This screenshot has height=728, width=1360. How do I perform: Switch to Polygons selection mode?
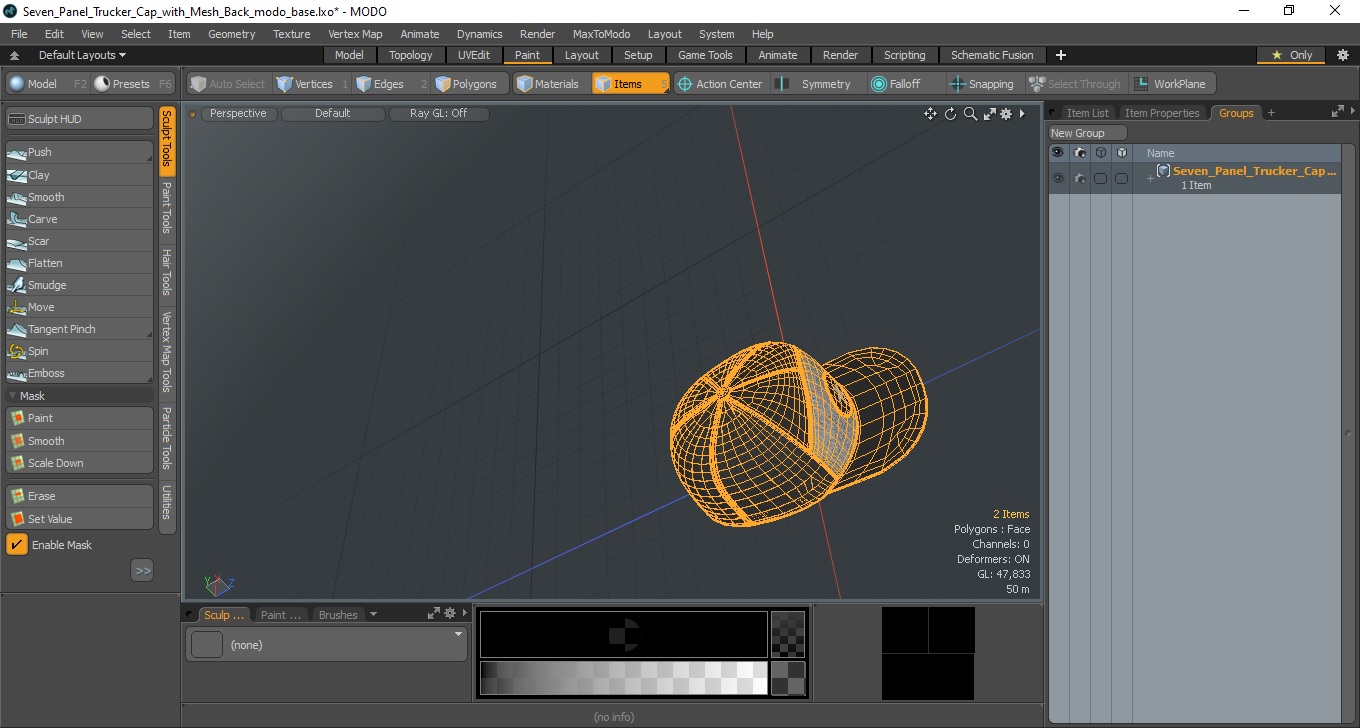(470, 84)
